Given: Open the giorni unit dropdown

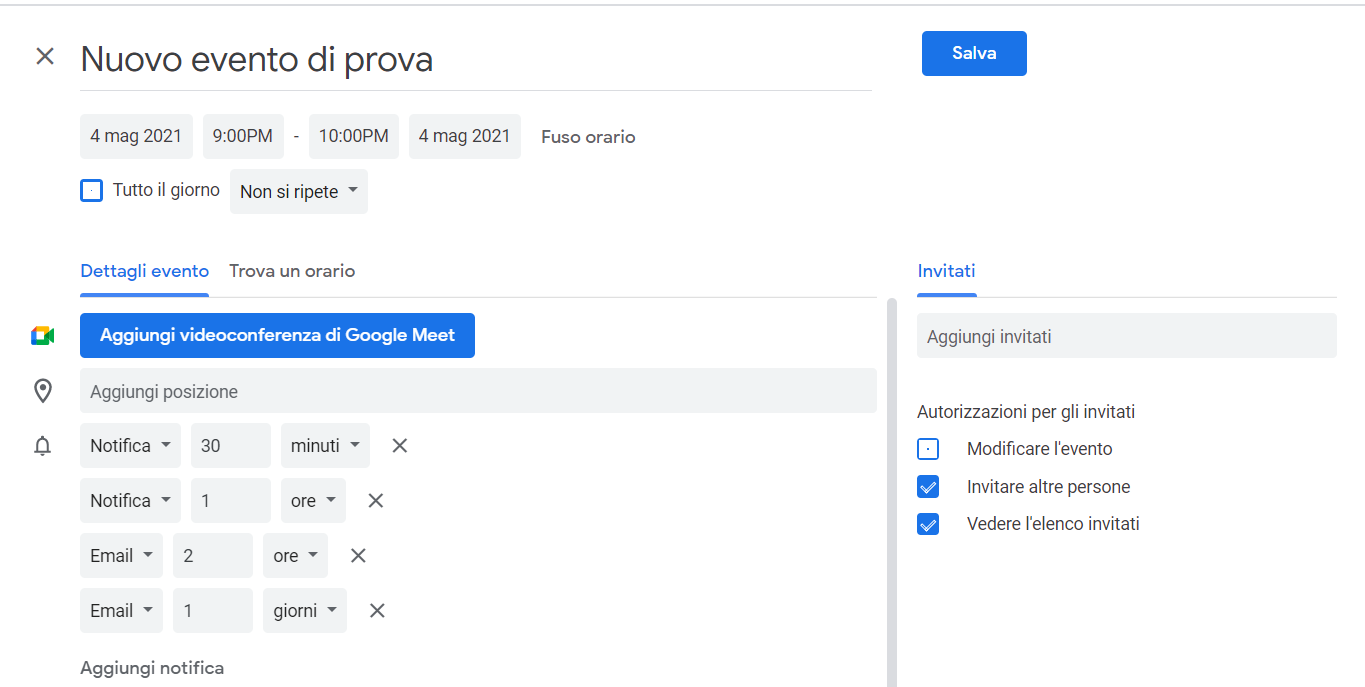Looking at the screenshot, I should [x=305, y=611].
